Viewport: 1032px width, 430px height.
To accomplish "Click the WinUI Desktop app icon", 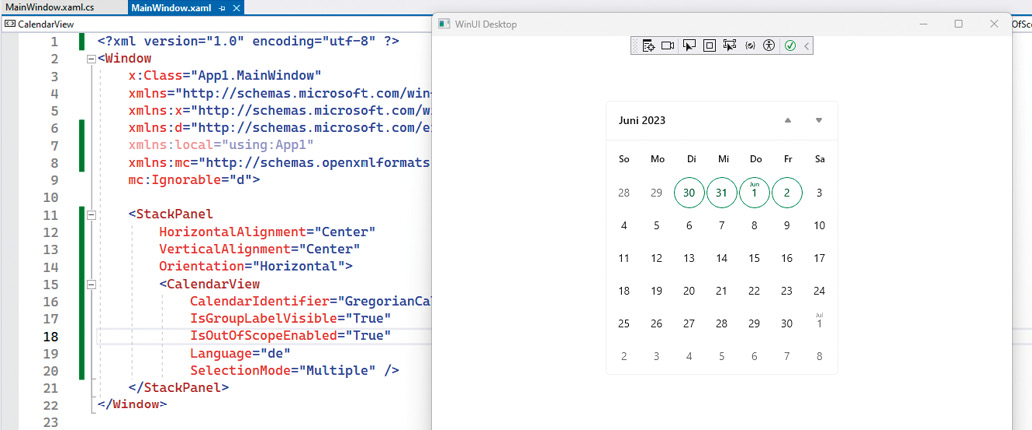I will pyautogui.click(x=444, y=24).
